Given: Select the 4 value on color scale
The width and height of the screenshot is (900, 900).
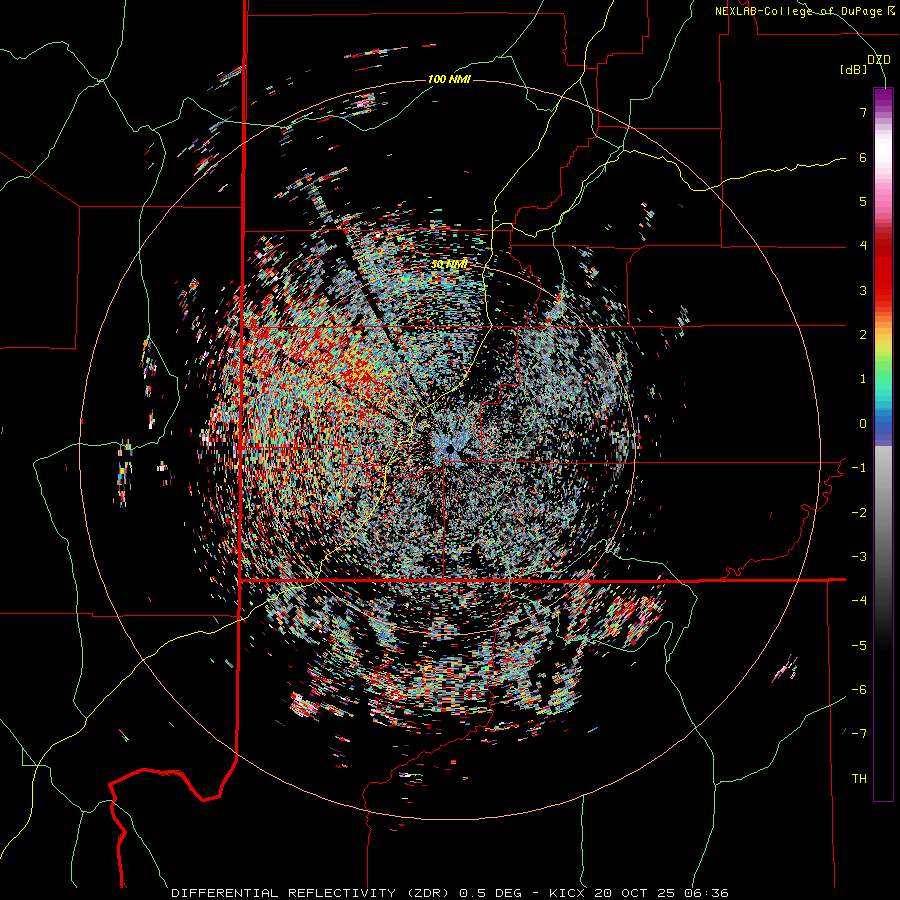Looking at the screenshot, I should pos(863,246).
